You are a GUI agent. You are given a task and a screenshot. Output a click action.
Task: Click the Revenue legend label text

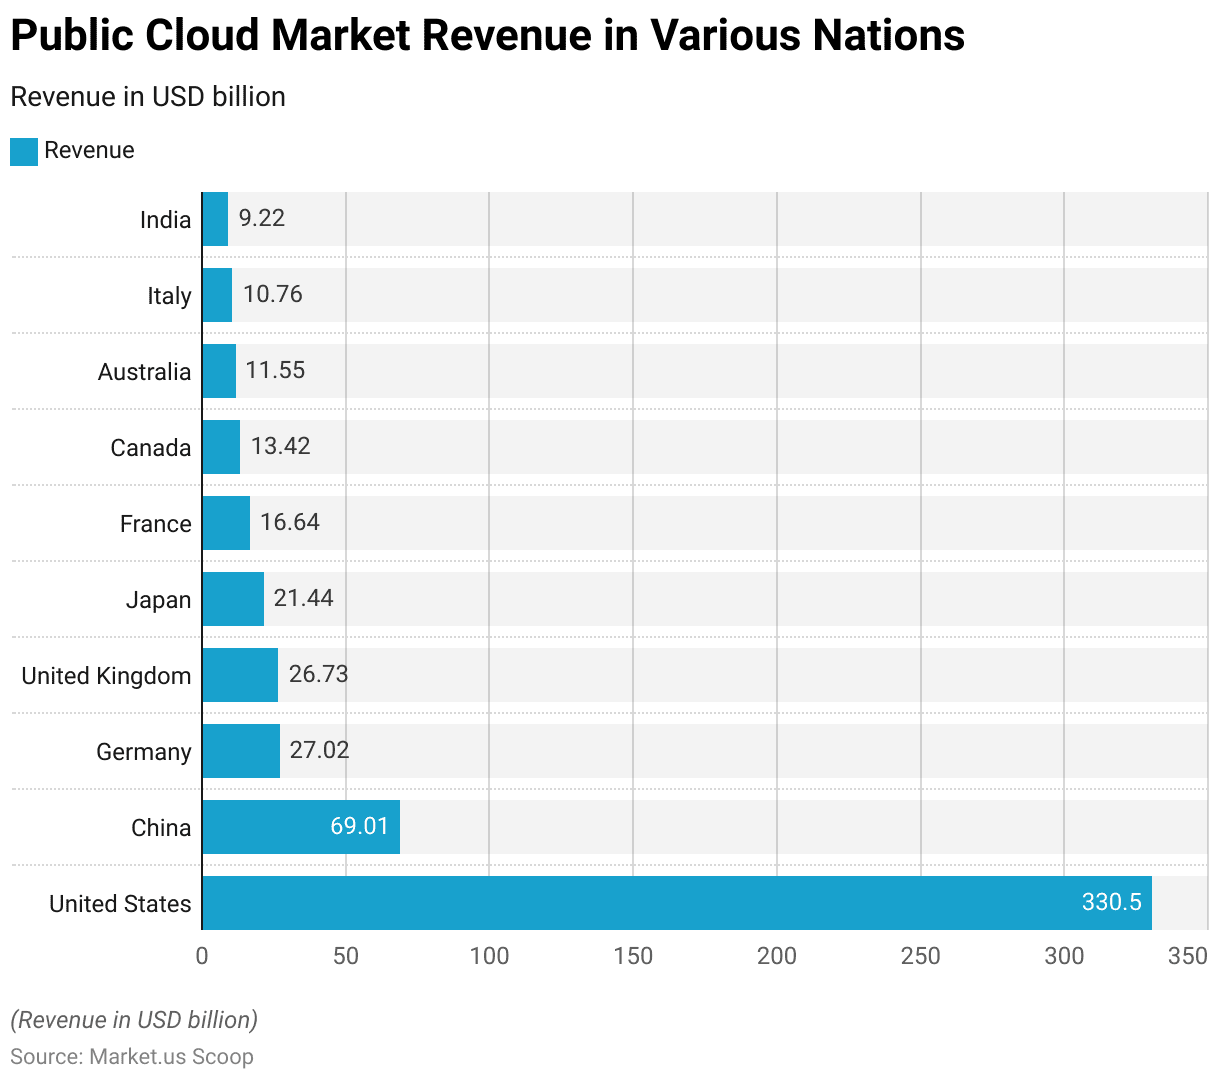pos(89,151)
